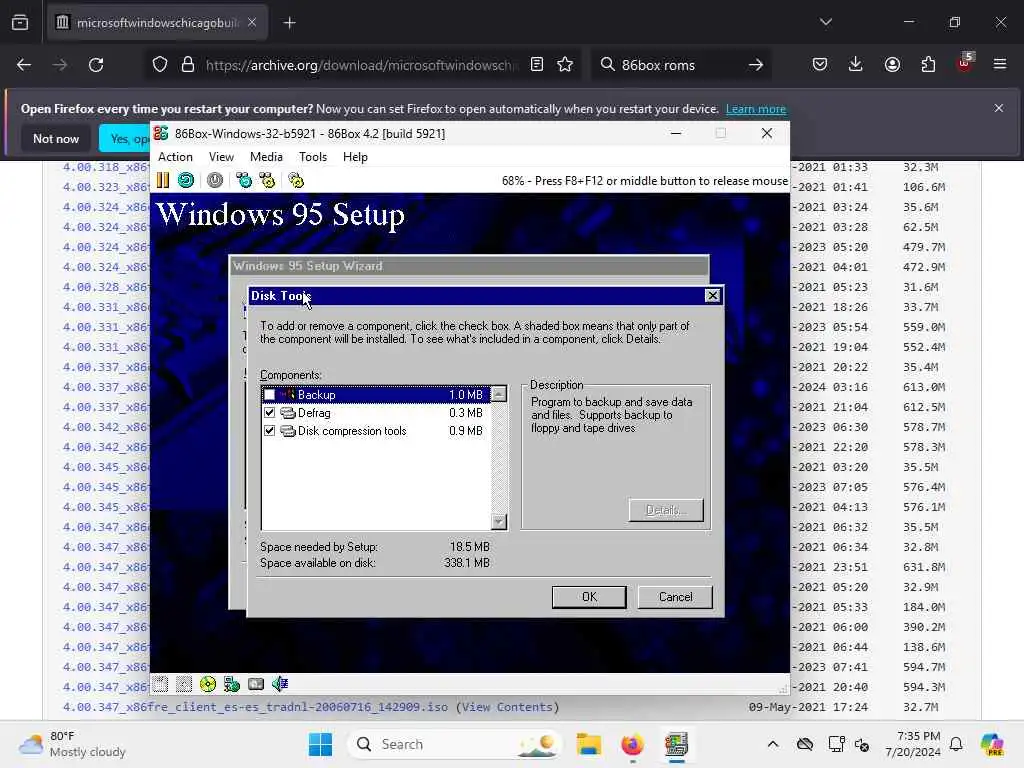The image size is (1024, 768).
Task: Click the sound speaker status icon
Action: pos(280,684)
